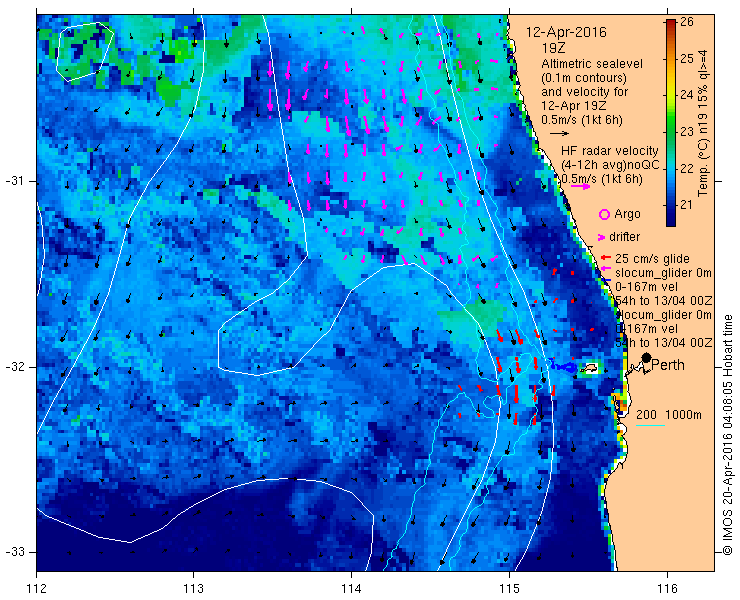Screen dimensions: 740x600
Task: Click the '25 cm/s glide' legend label
Action: coord(652,259)
